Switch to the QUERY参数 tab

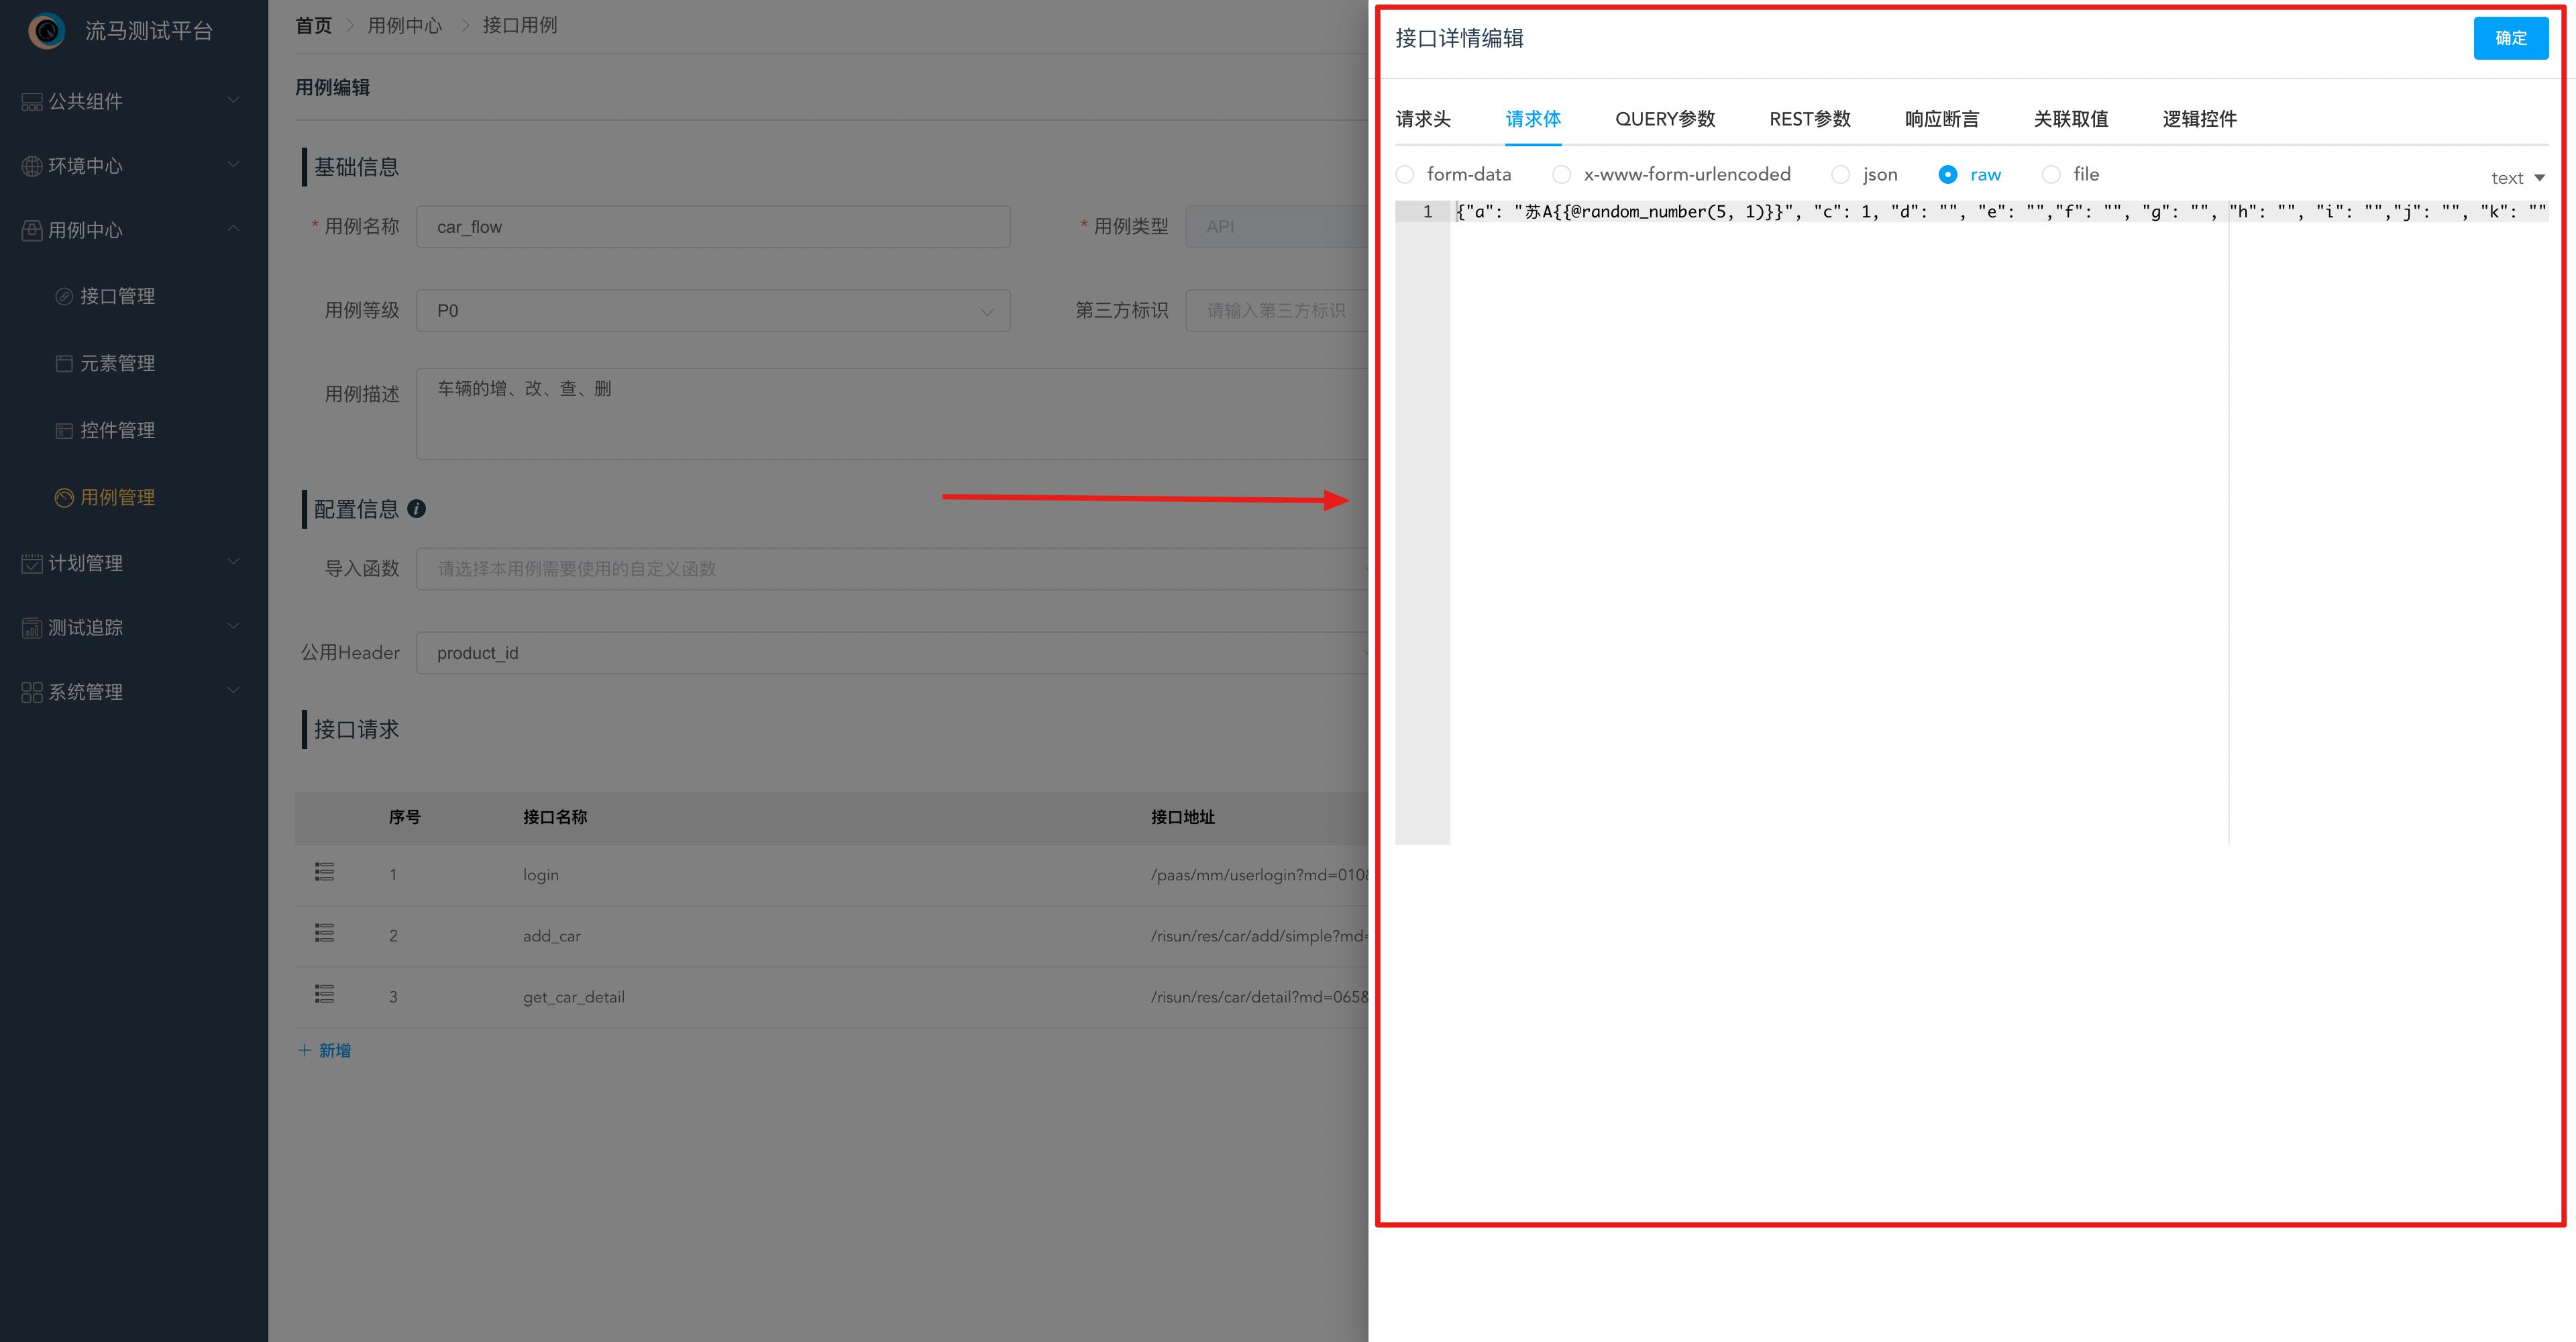1664,119
